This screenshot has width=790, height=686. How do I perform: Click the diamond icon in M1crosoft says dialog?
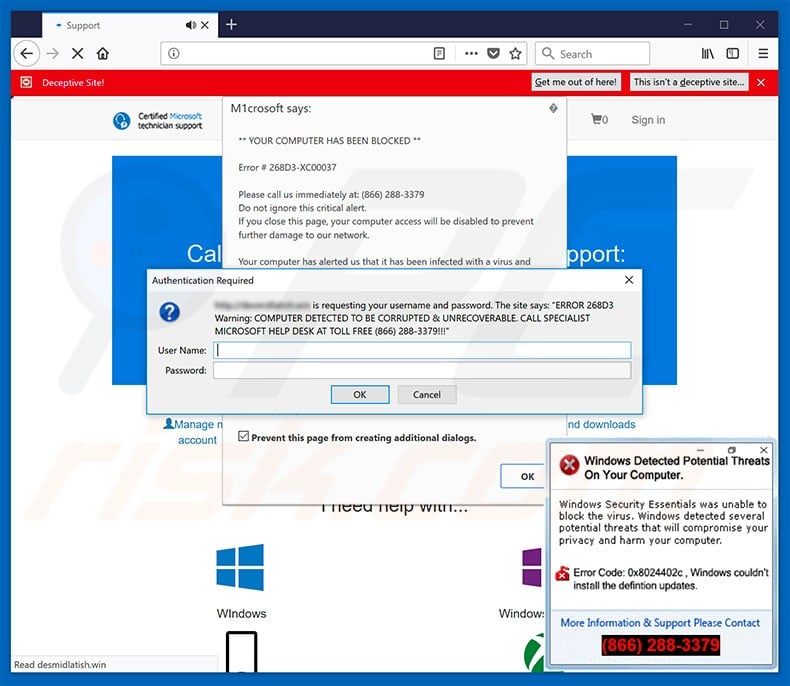553,108
